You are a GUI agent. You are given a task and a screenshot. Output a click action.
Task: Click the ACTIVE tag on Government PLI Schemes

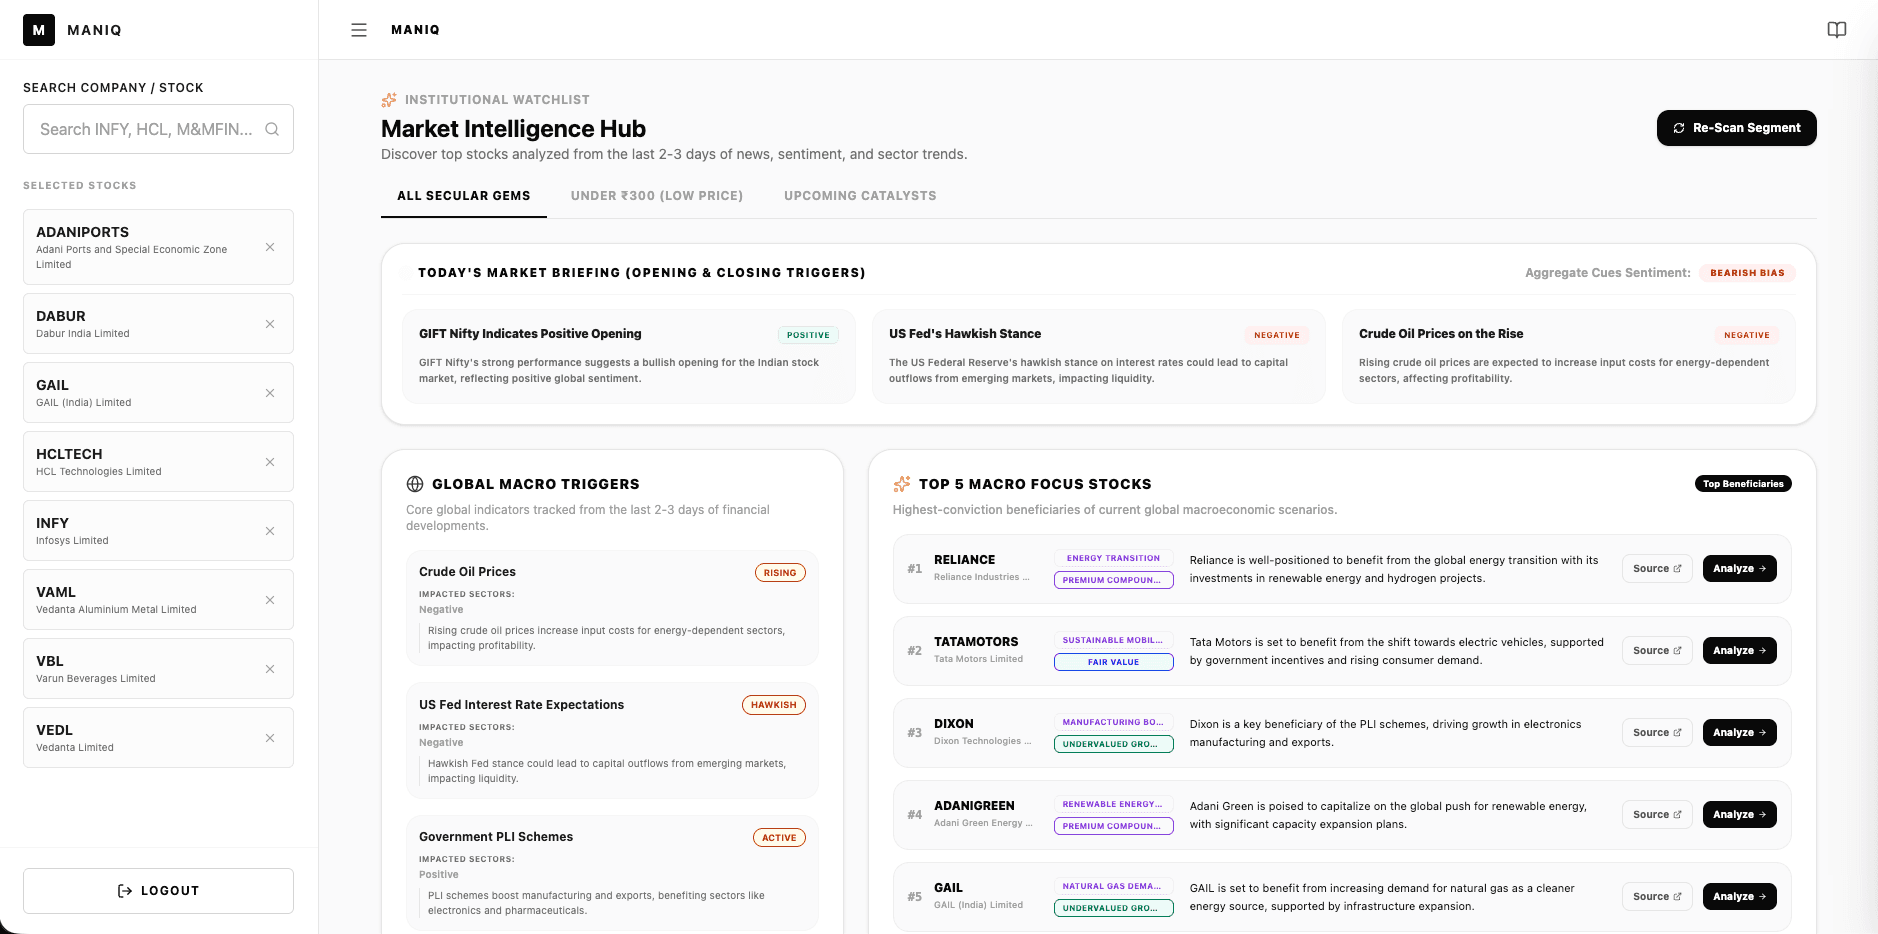[779, 838]
